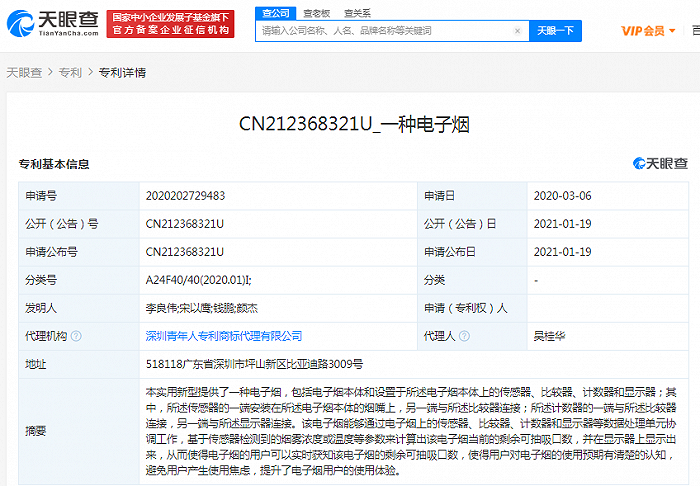The image size is (700, 486).
Task: Click the 代理人 label text
Action: pyautogui.click(x=439, y=336)
